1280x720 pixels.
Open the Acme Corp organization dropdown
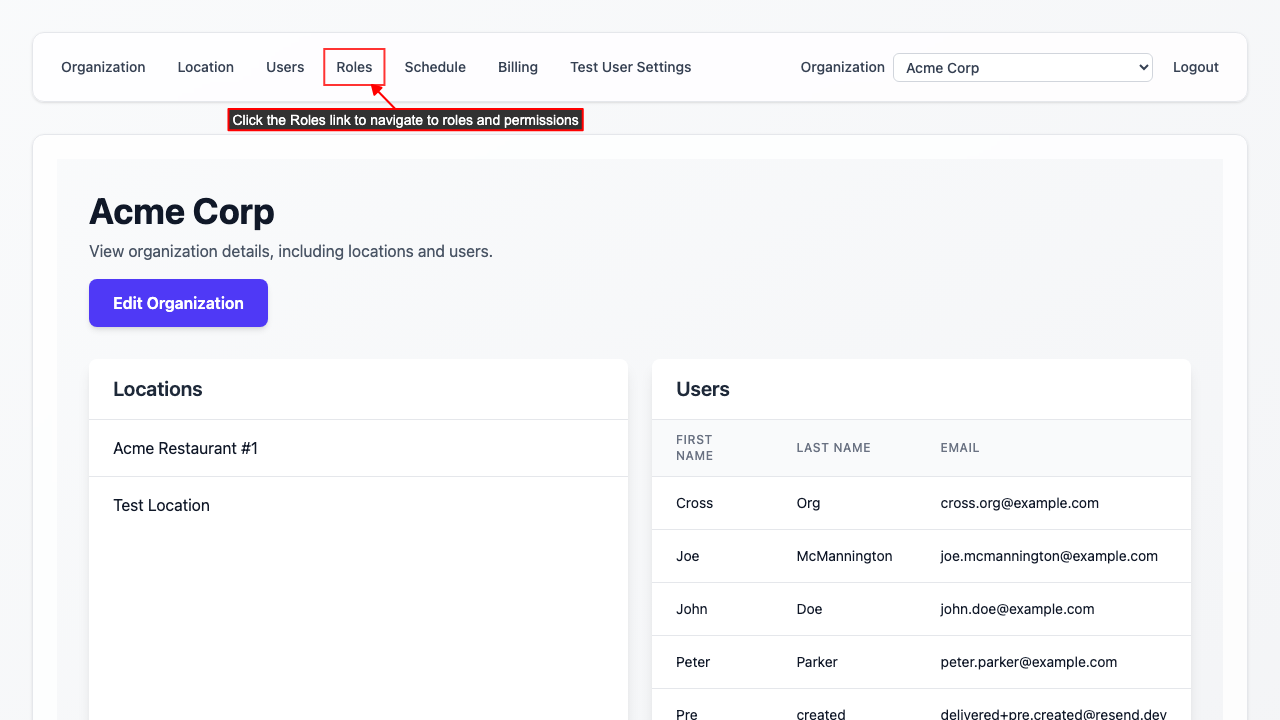[1022, 67]
